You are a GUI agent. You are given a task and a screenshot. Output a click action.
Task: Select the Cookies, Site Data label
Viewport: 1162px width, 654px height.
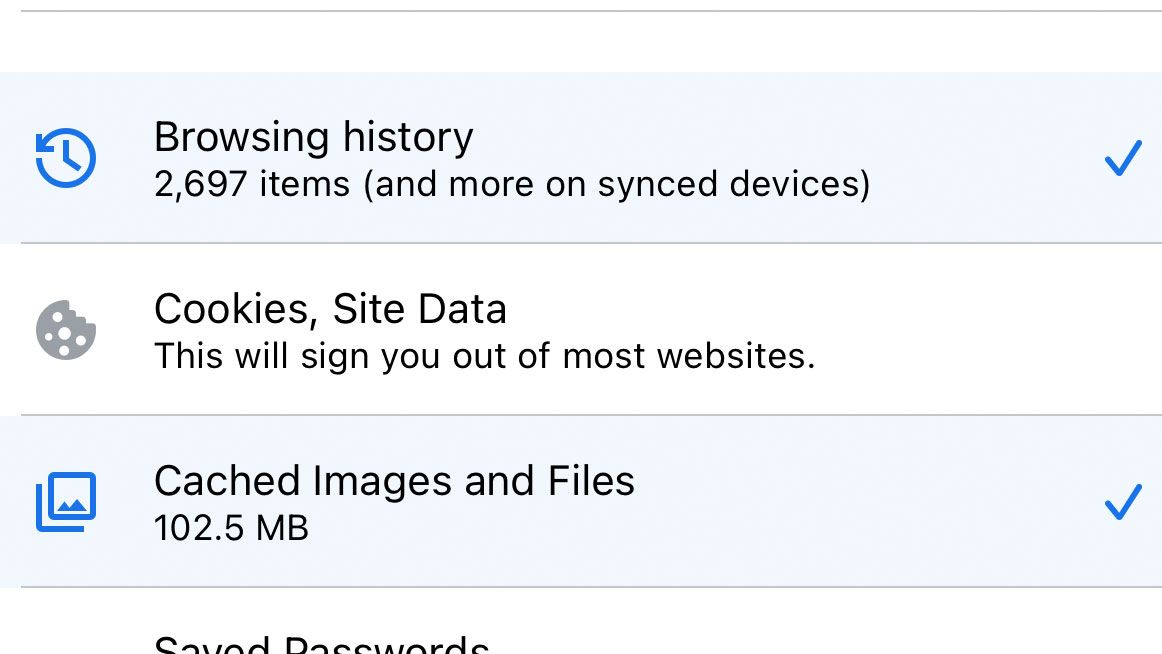click(330, 309)
